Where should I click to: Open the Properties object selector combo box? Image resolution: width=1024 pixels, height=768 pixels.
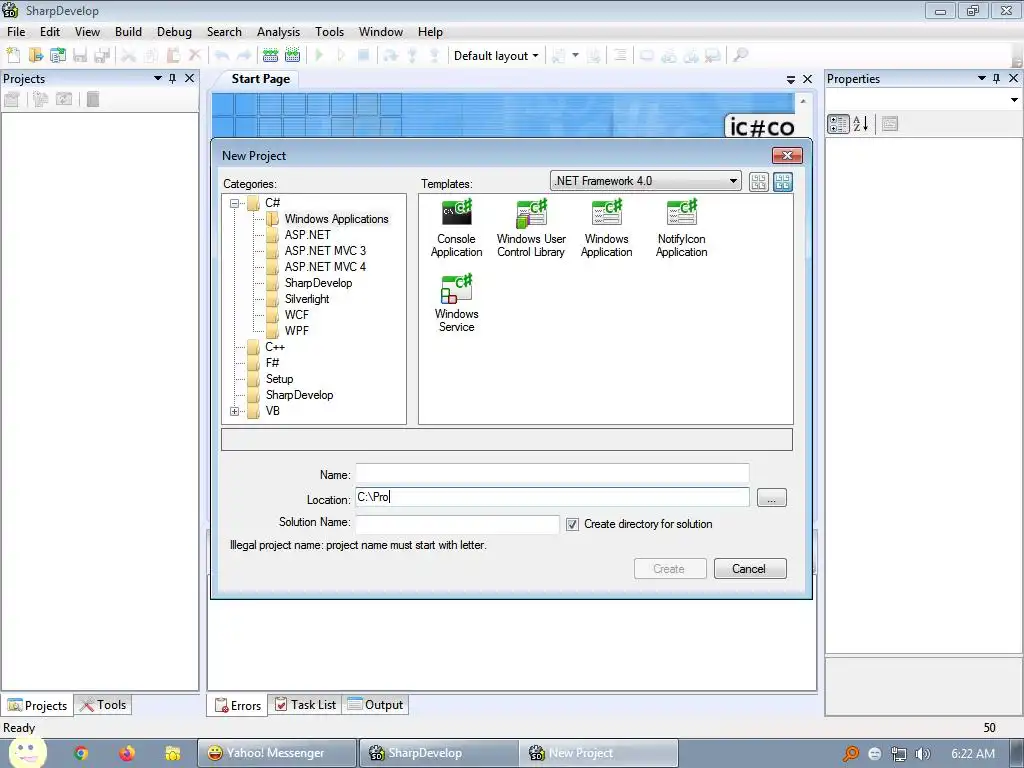coord(923,100)
